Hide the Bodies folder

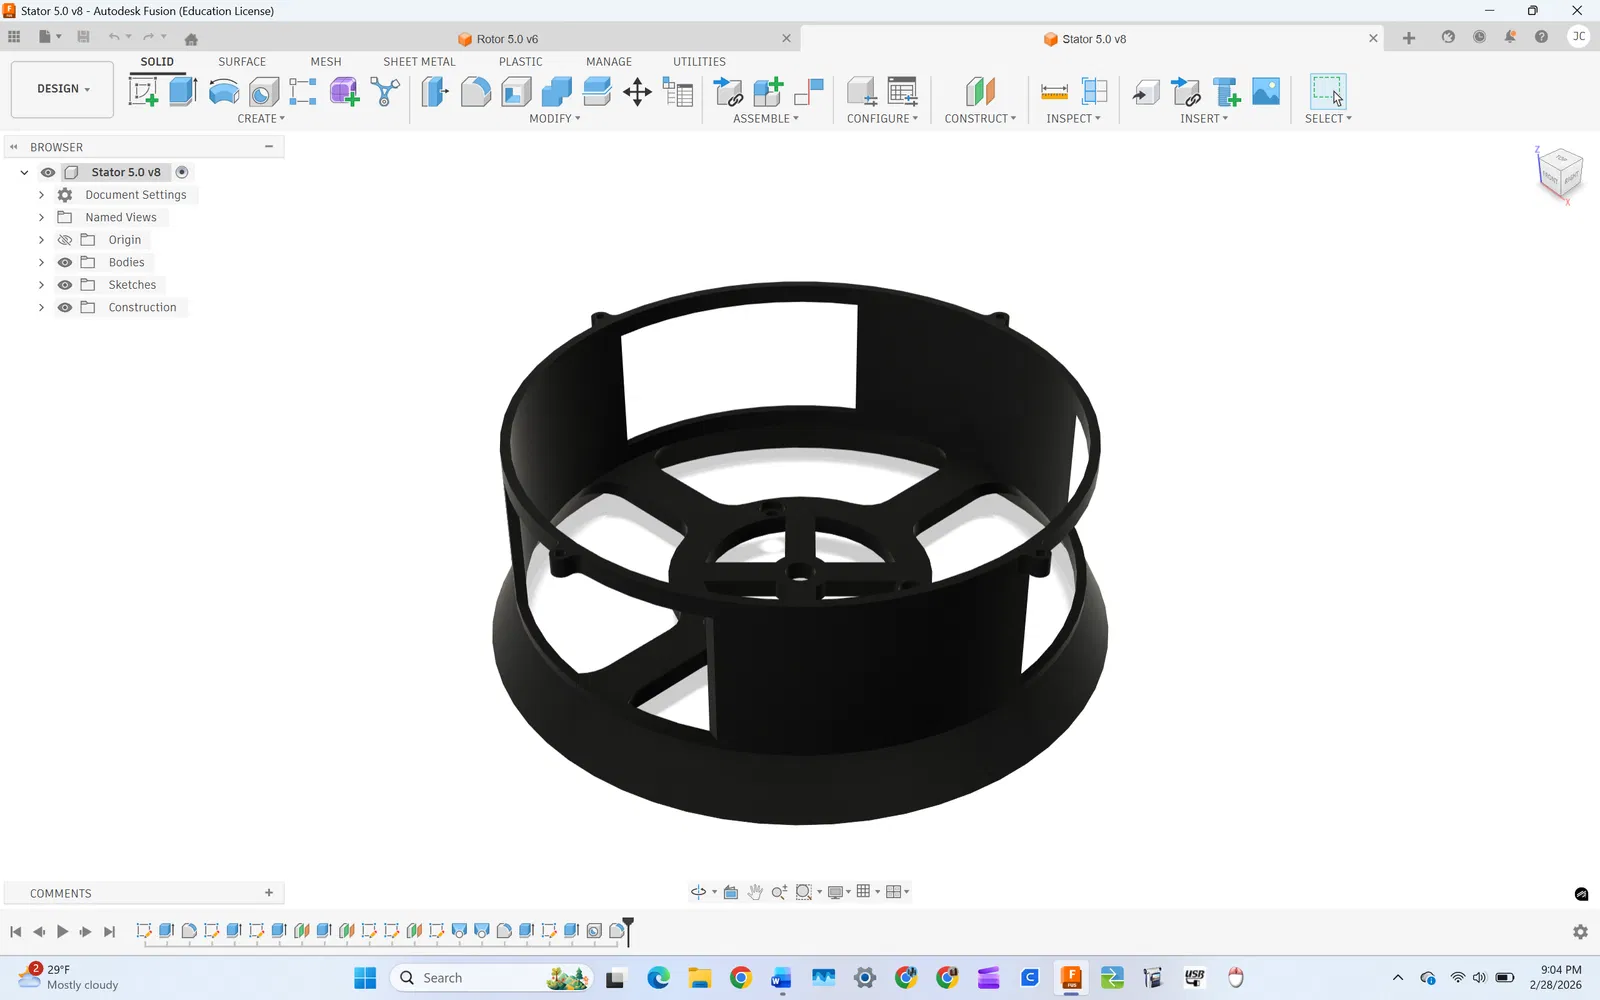click(65, 262)
